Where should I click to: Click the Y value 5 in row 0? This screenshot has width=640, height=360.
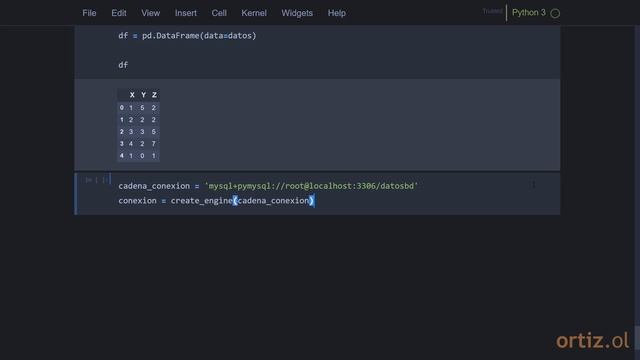coord(142,108)
